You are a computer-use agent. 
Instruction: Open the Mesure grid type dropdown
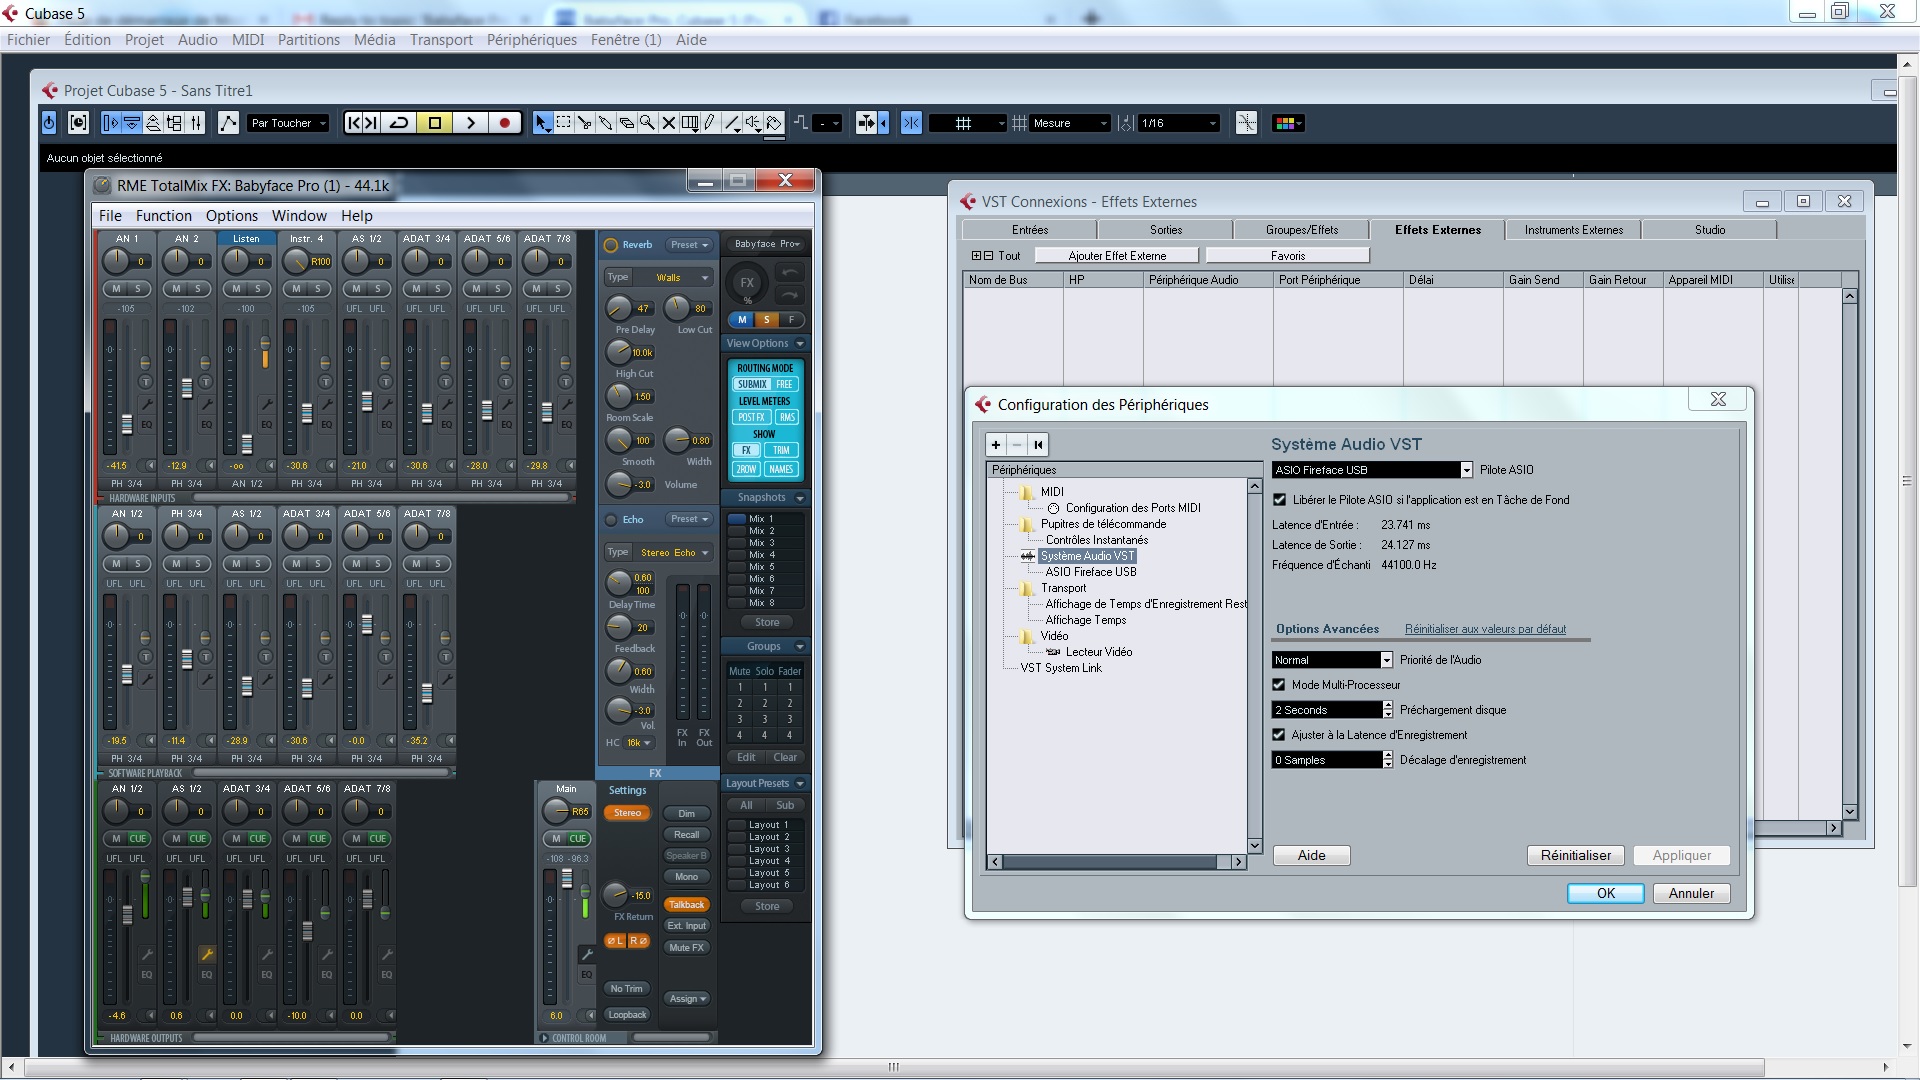point(1070,123)
